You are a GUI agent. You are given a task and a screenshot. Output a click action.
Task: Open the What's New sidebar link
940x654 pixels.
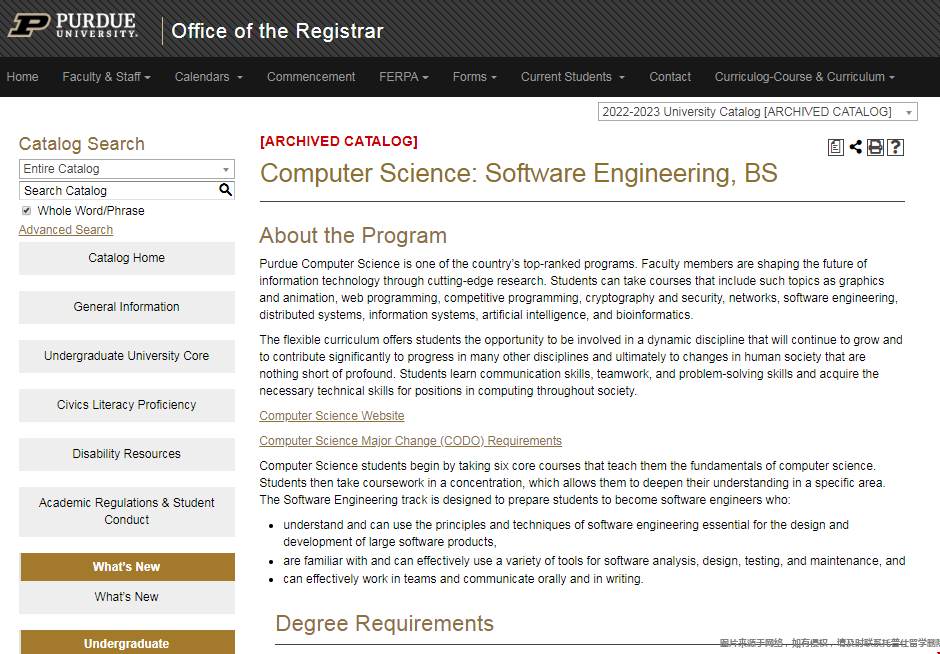126,597
